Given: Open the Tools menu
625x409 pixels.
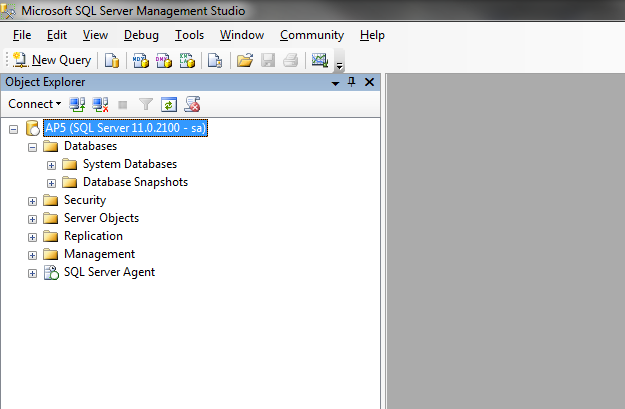Looking at the screenshot, I should coord(188,35).
